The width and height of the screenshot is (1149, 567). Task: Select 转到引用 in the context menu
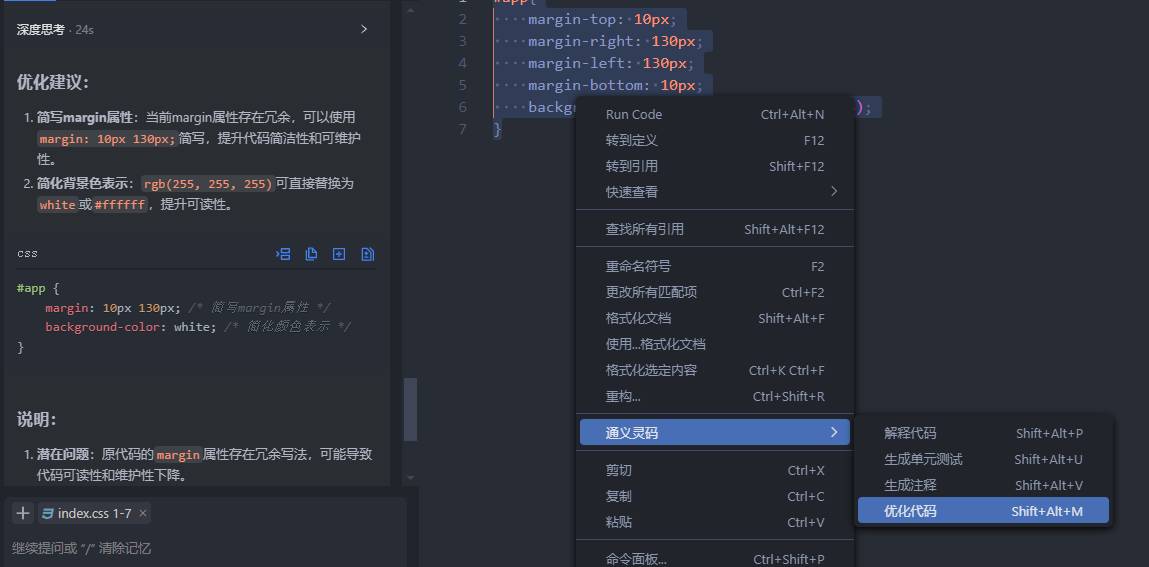pyautogui.click(x=714, y=166)
